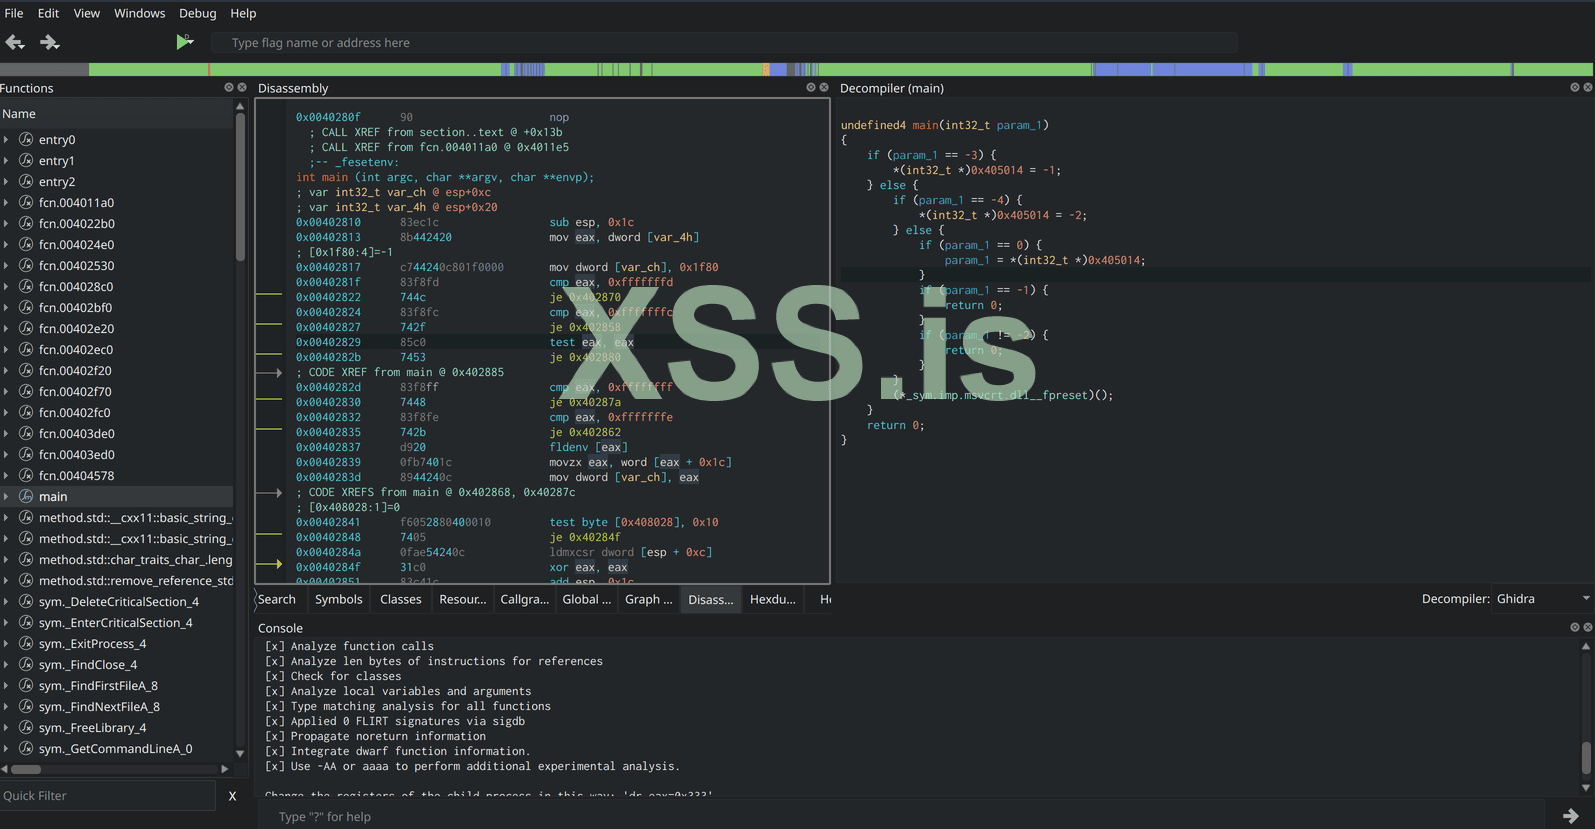Select entry2 in the Functions list
Viewport: 1595px width, 829px height.
(x=57, y=182)
